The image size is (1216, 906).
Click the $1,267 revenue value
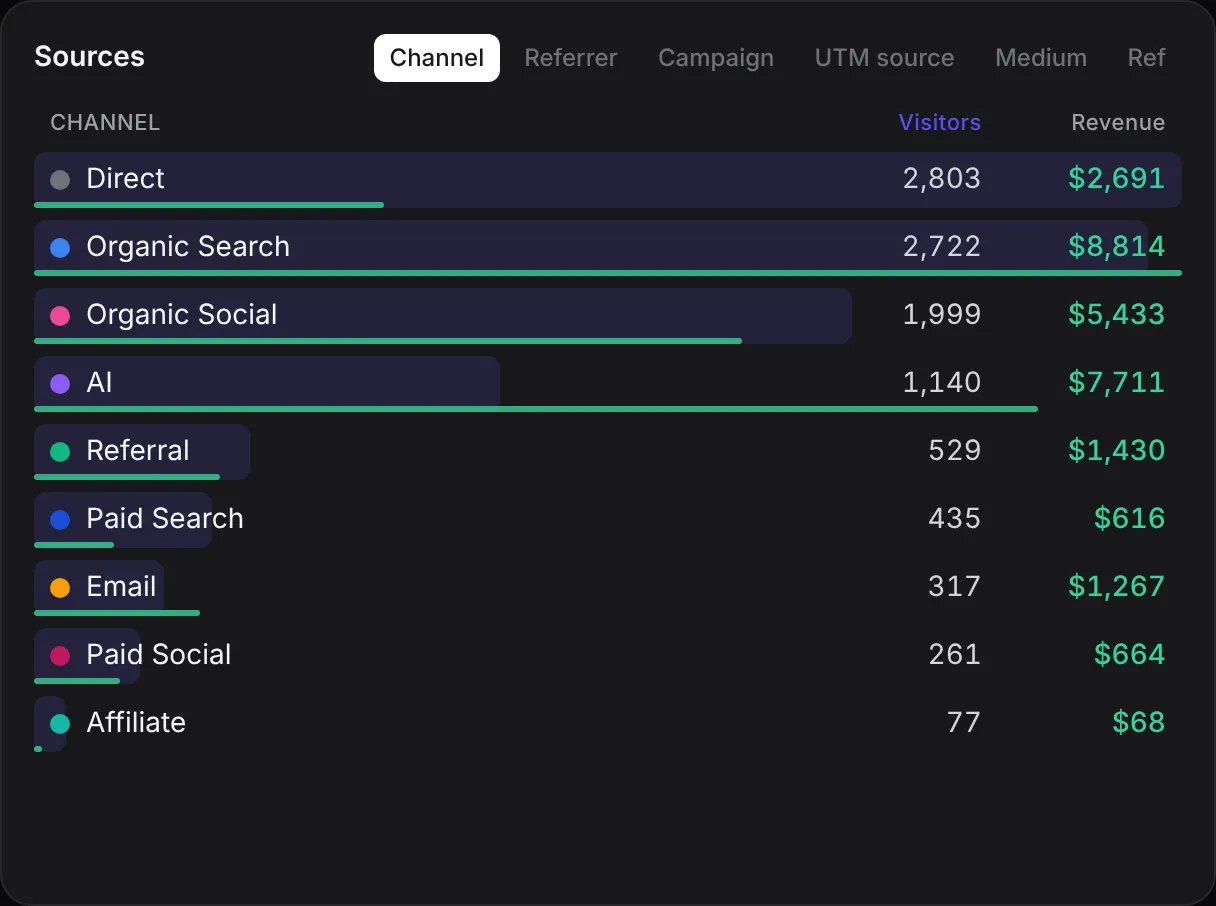click(1116, 587)
